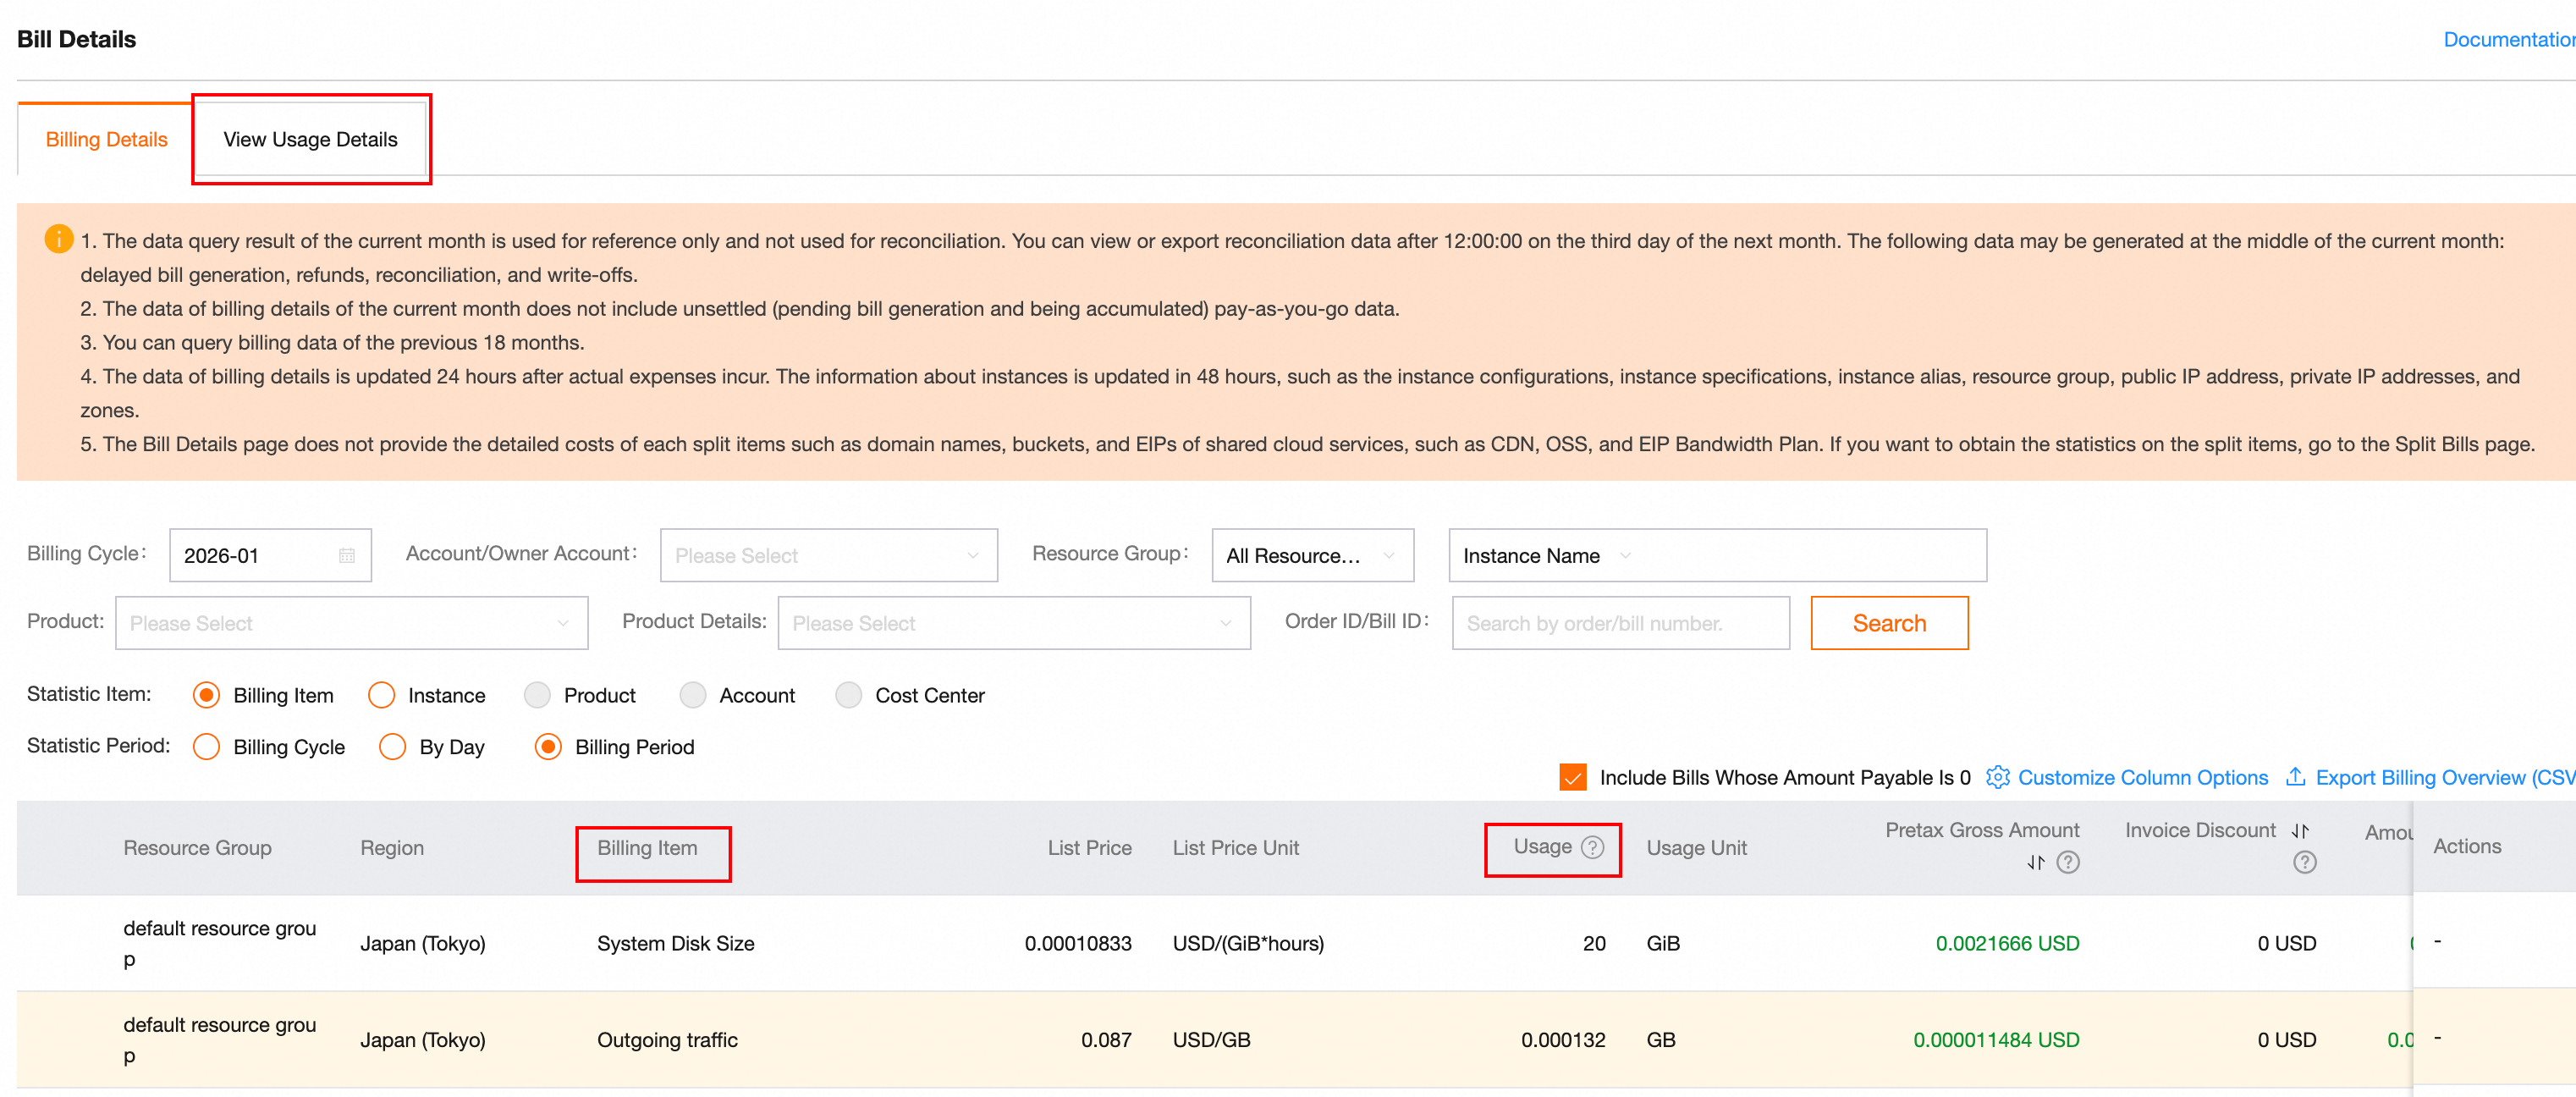Click the Usage column help icon
The width and height of the screenshot is (2576, 1097).
point(1592,847)
